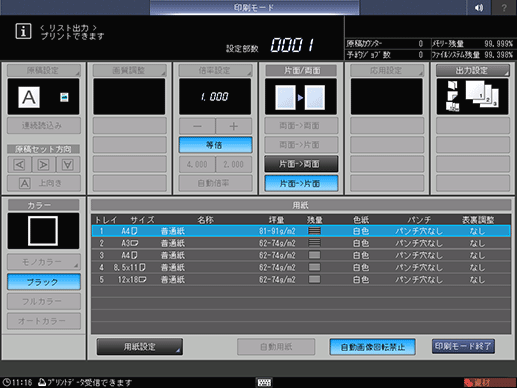
Task: Click the information icon next to list output
Action: click(23, 31)
